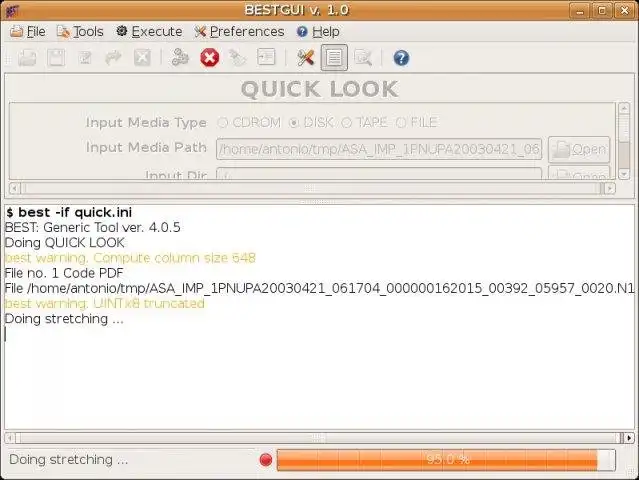639x480 pixels.
Task: Click the grayed clean-up brush toolbar icon
Action: (x=238, y=58)
